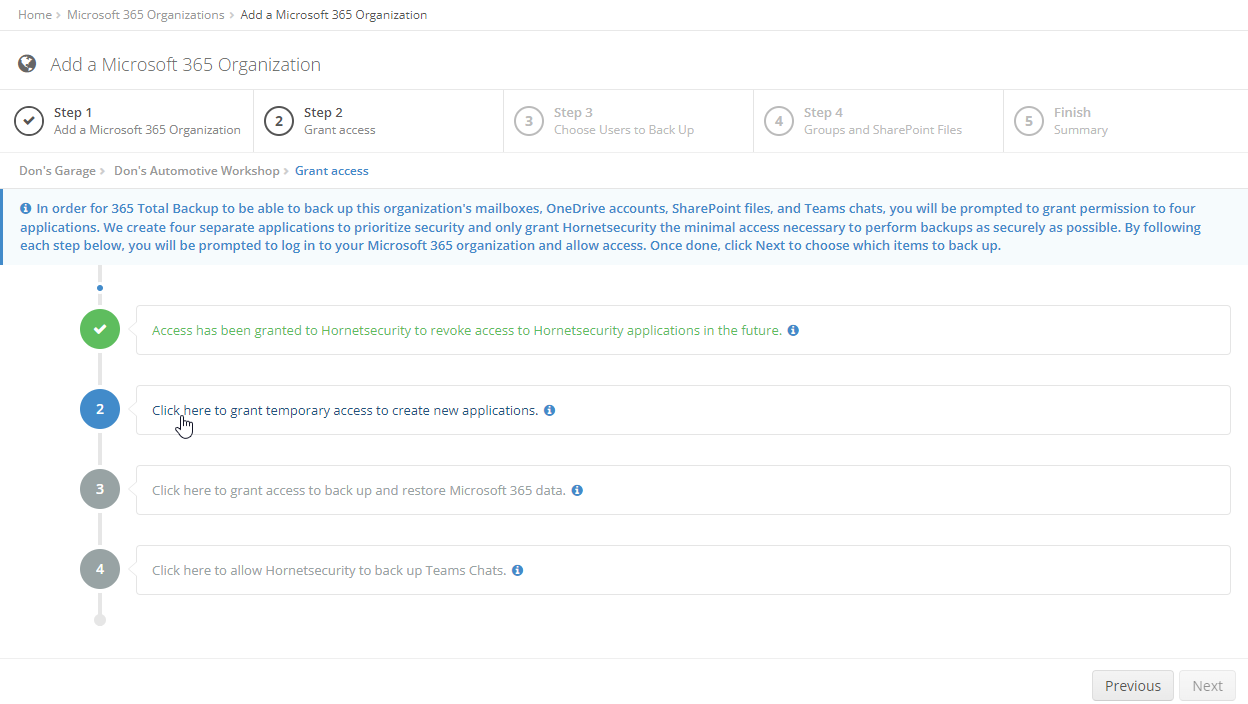Viewport: 1248px width, 704px height.
Task: Click the green access granted message text
Action: pos(467,330)
